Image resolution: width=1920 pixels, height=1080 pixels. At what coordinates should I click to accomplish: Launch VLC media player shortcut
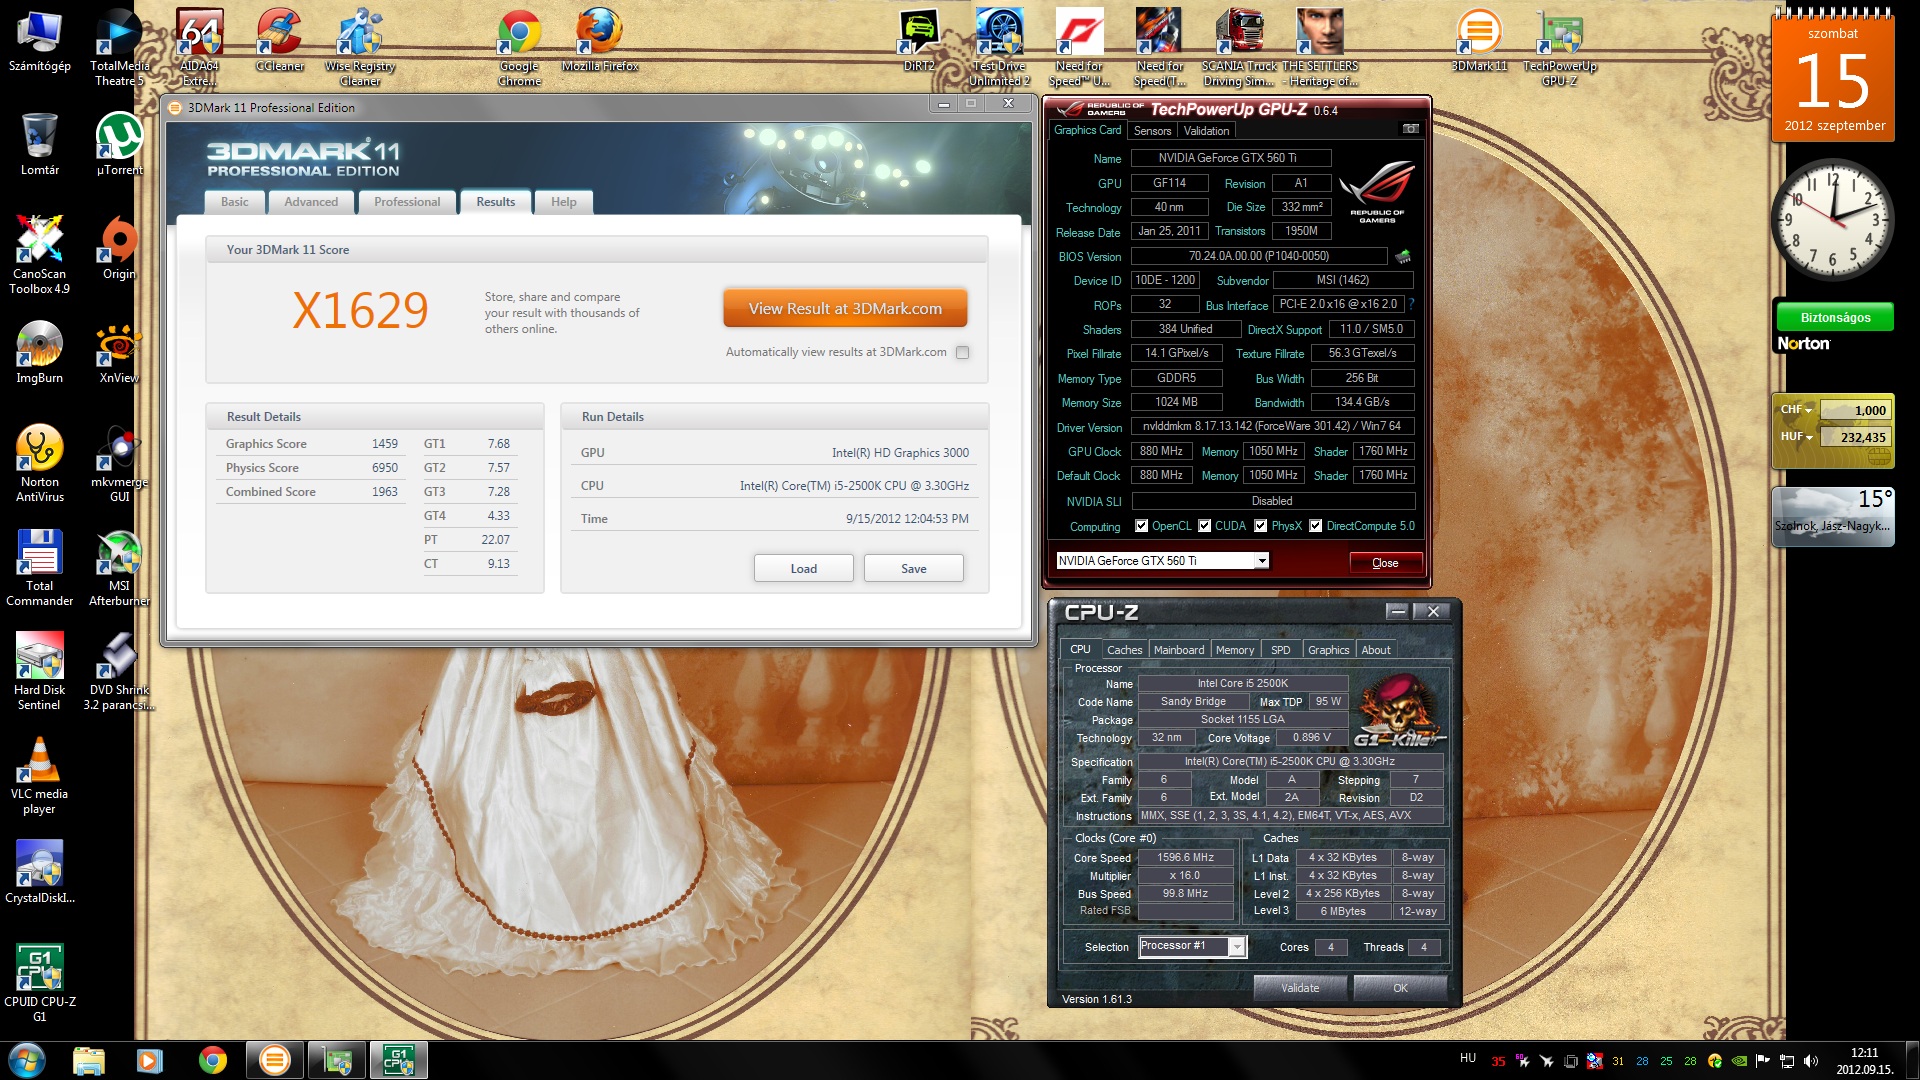point(40,775)
